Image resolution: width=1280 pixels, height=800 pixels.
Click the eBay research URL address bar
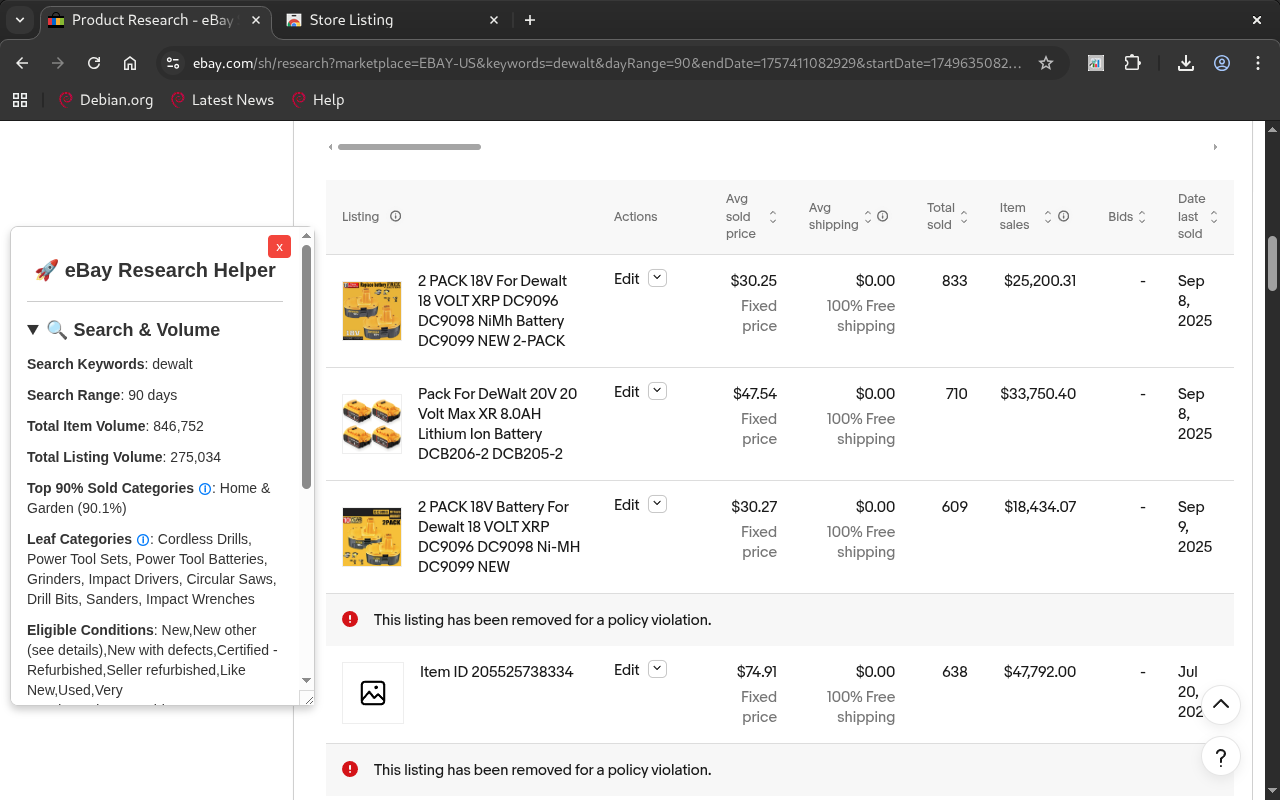(607, 63)
